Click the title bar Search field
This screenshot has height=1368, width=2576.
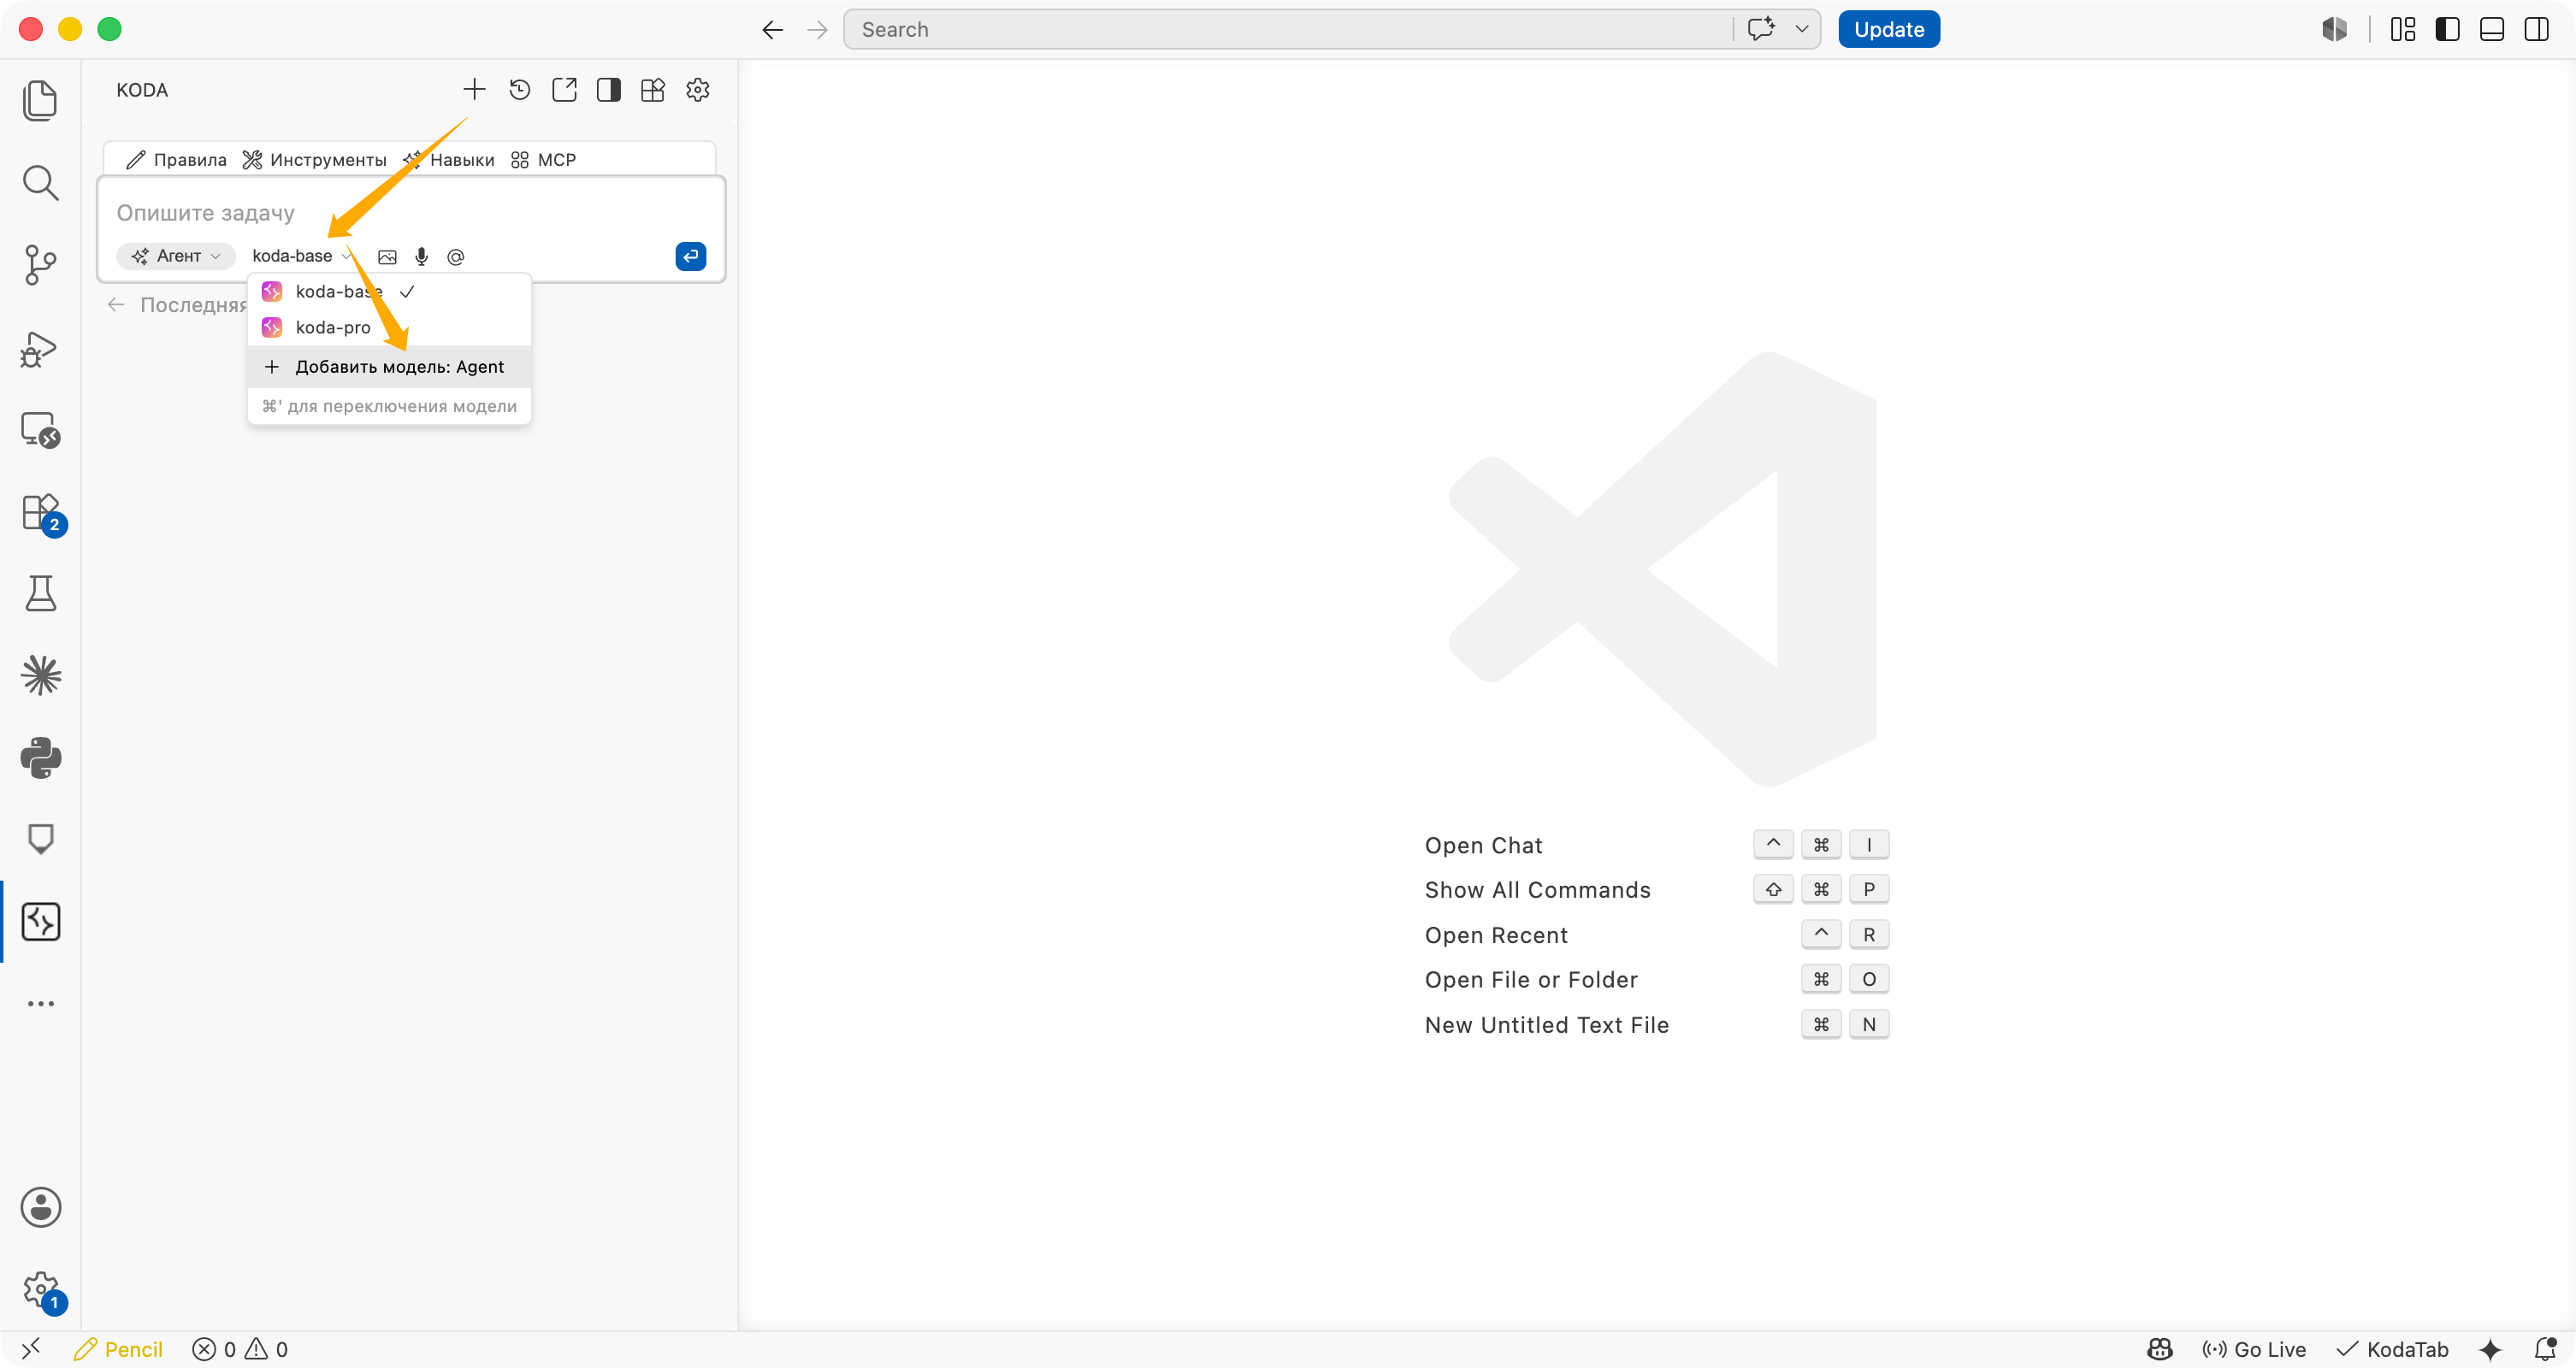pos(1288,29)
